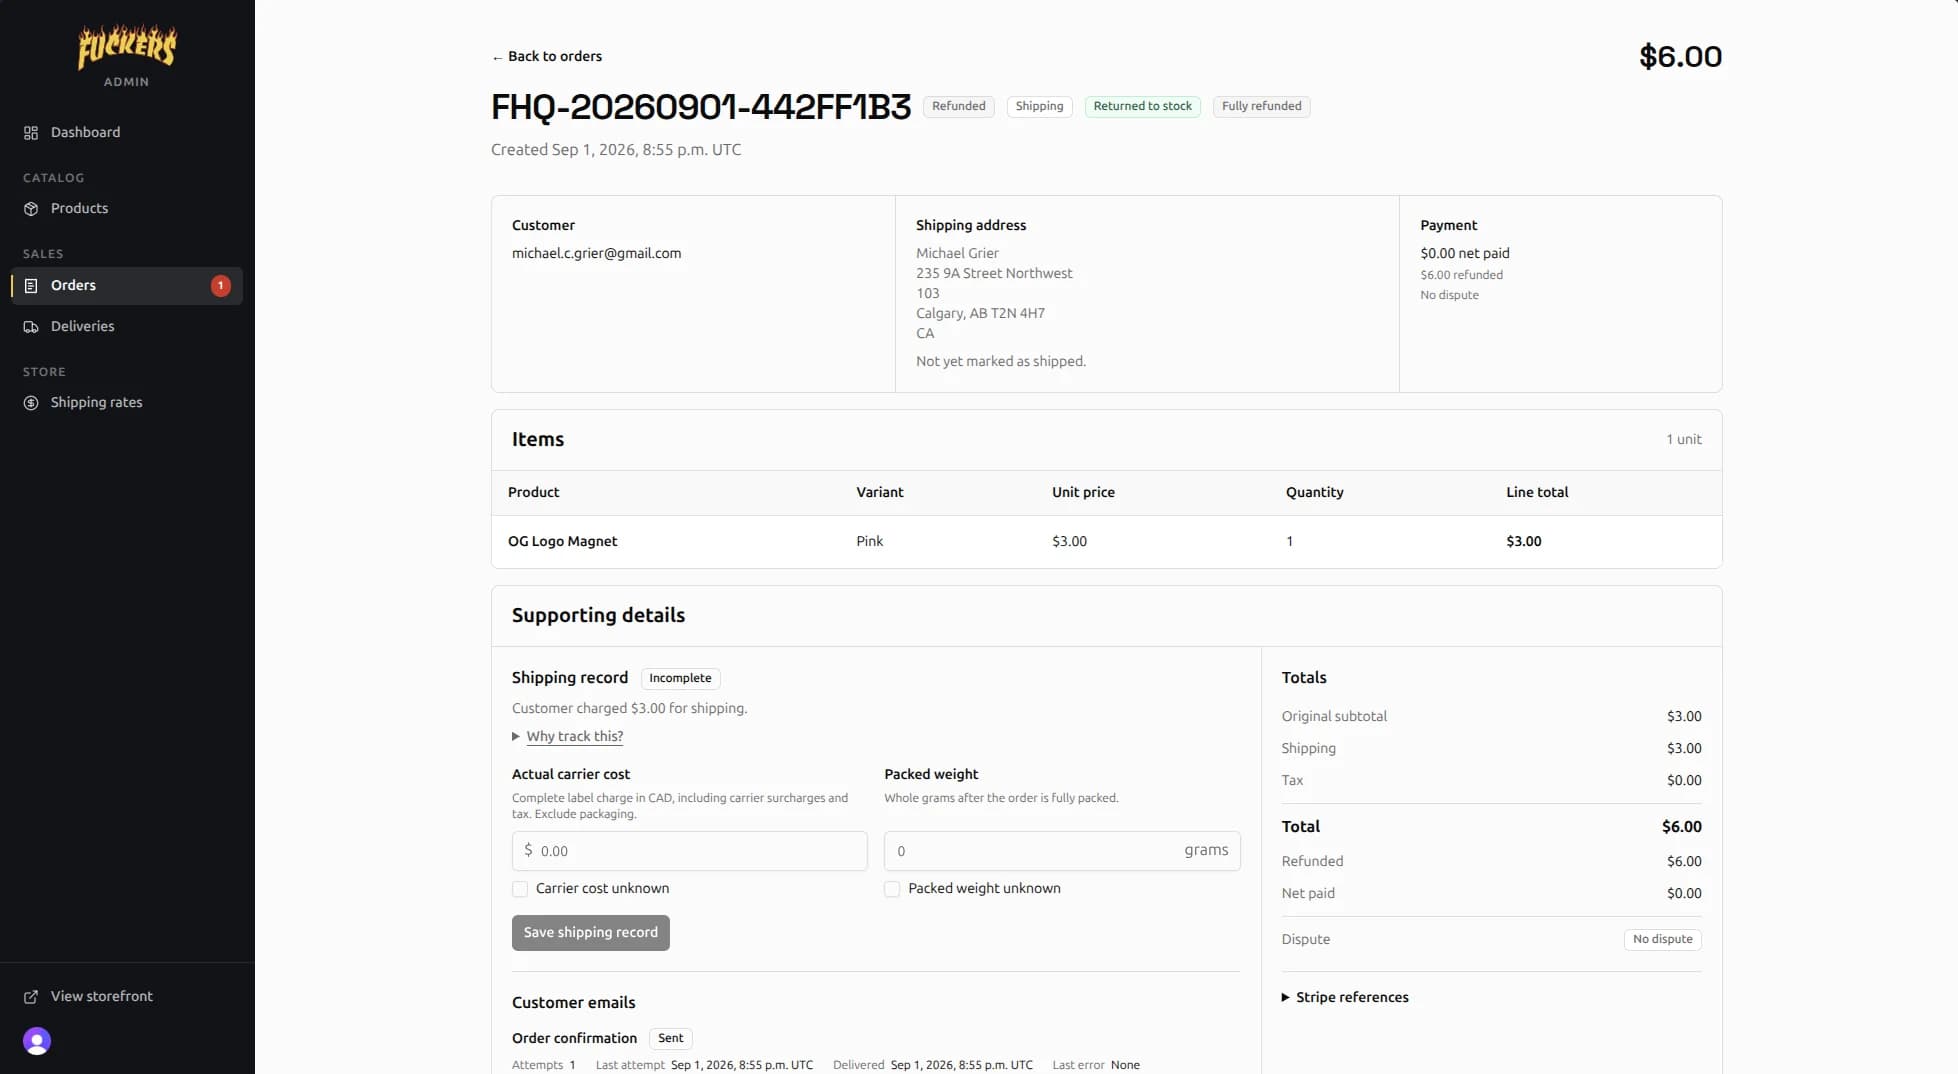Image resolution: width=1958 pixels, height=1074 pixels.
Task: Click the Refunded status badge
Action: [958, 106]
